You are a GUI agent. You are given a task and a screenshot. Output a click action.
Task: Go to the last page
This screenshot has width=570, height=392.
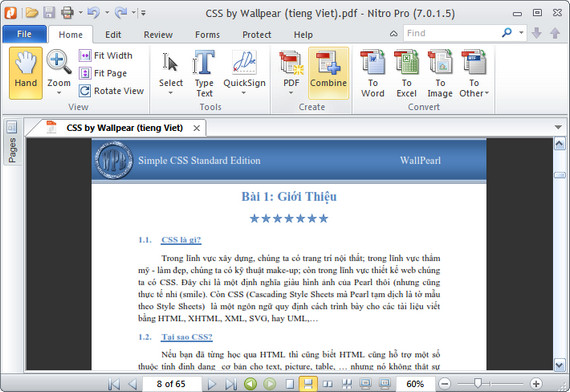[231, 384]
